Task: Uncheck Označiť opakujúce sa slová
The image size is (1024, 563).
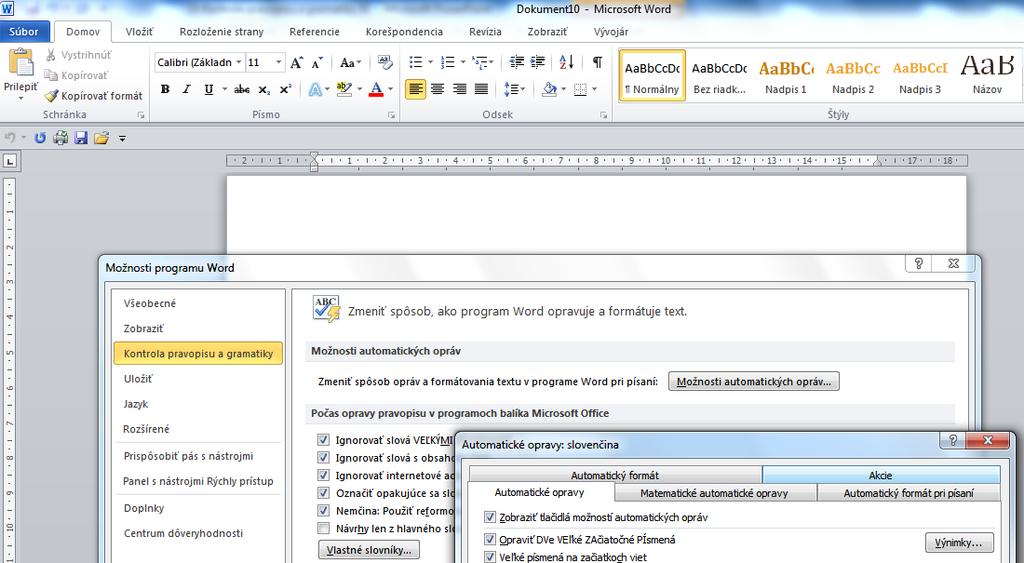Action: pyautogui.click(x=323, y=492)
